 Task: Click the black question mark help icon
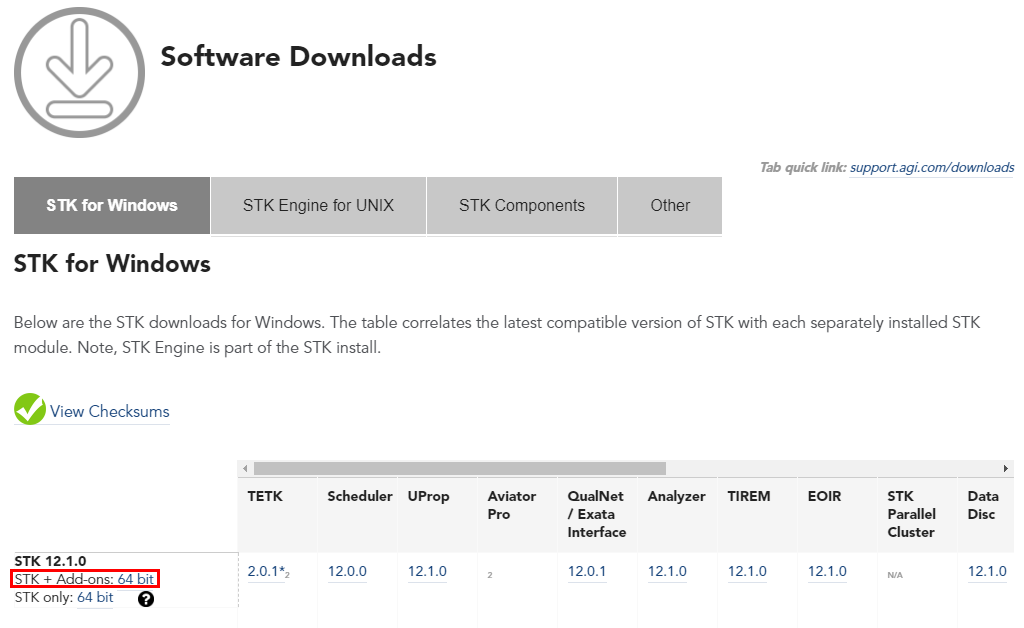[146, 599]
